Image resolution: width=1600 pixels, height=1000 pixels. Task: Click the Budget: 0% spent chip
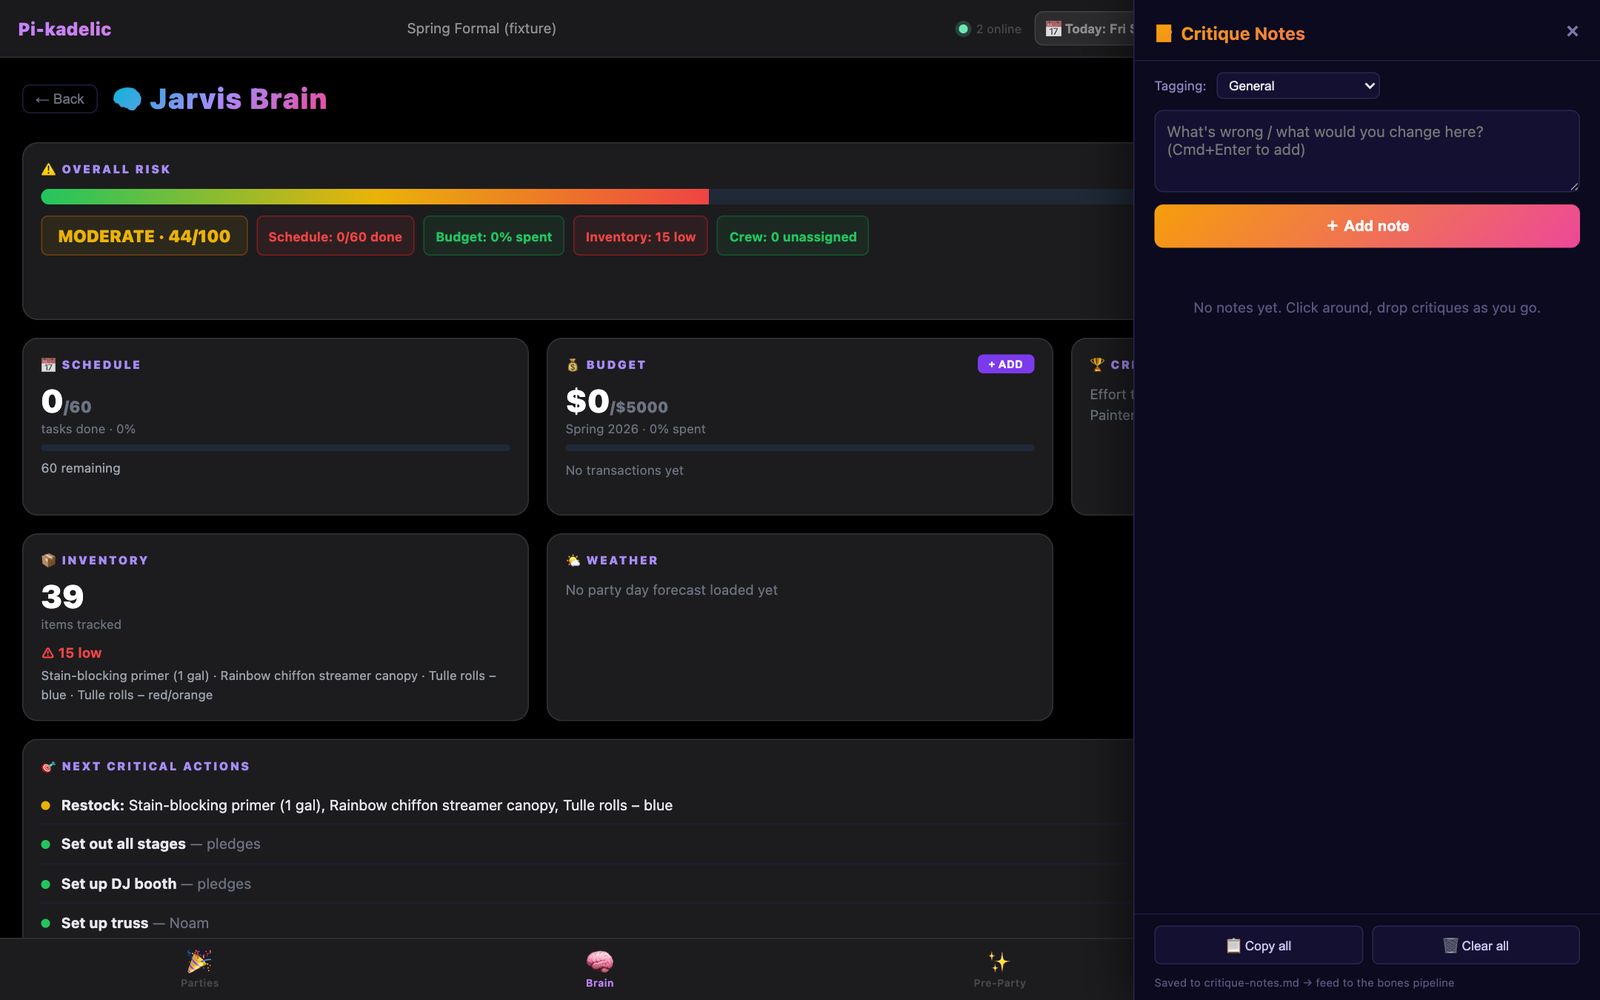494,236
